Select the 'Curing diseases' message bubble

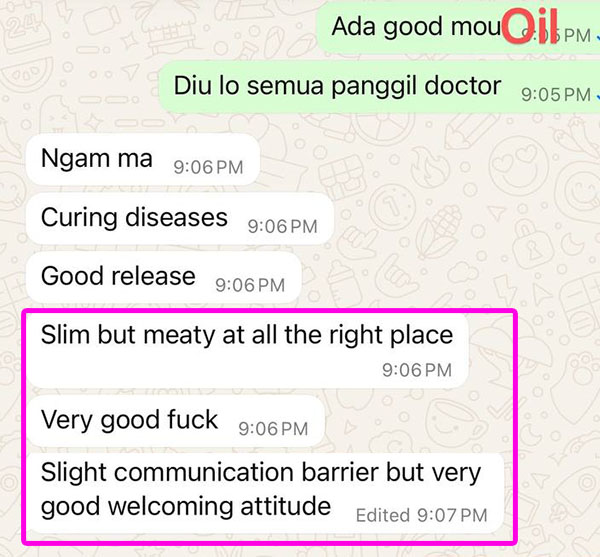pyautogui.click(x=180, y=218)
